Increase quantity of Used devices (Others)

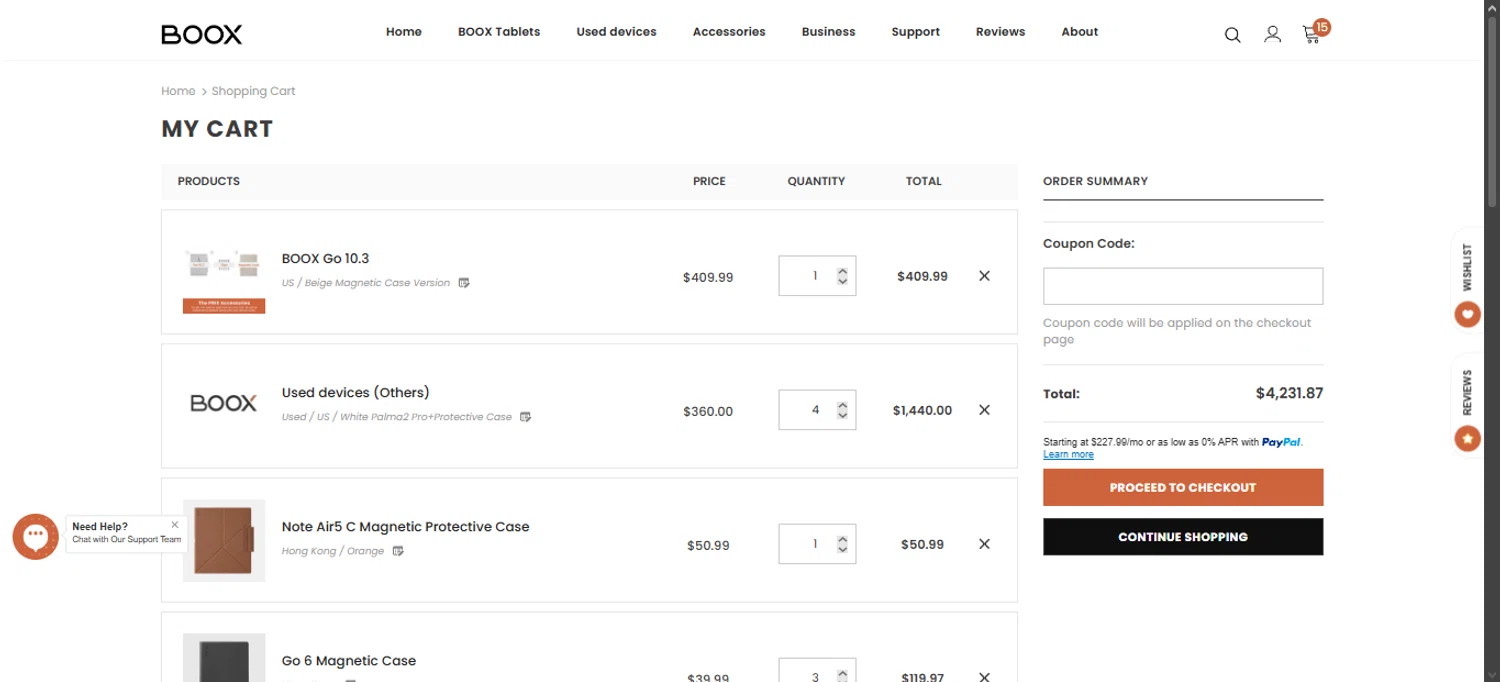pyautogui.click(x=842, y=405)
